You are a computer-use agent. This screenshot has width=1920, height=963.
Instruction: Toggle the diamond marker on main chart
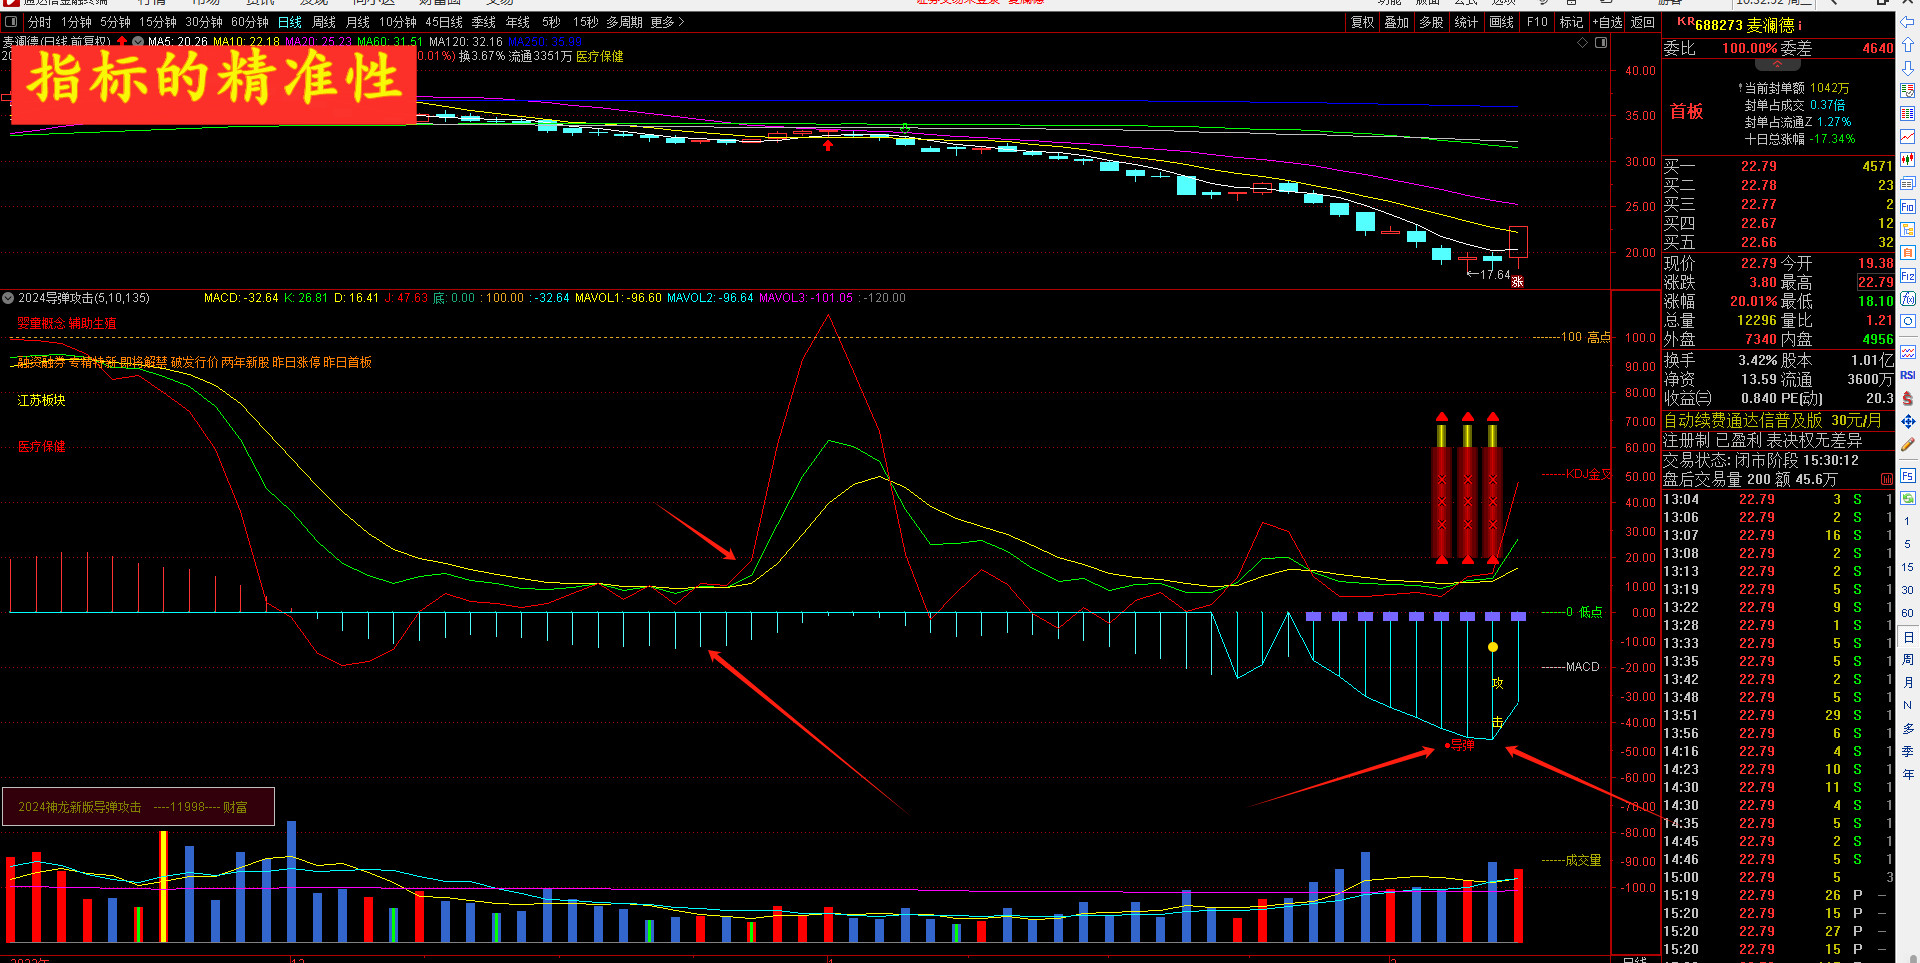point(1582,43)
